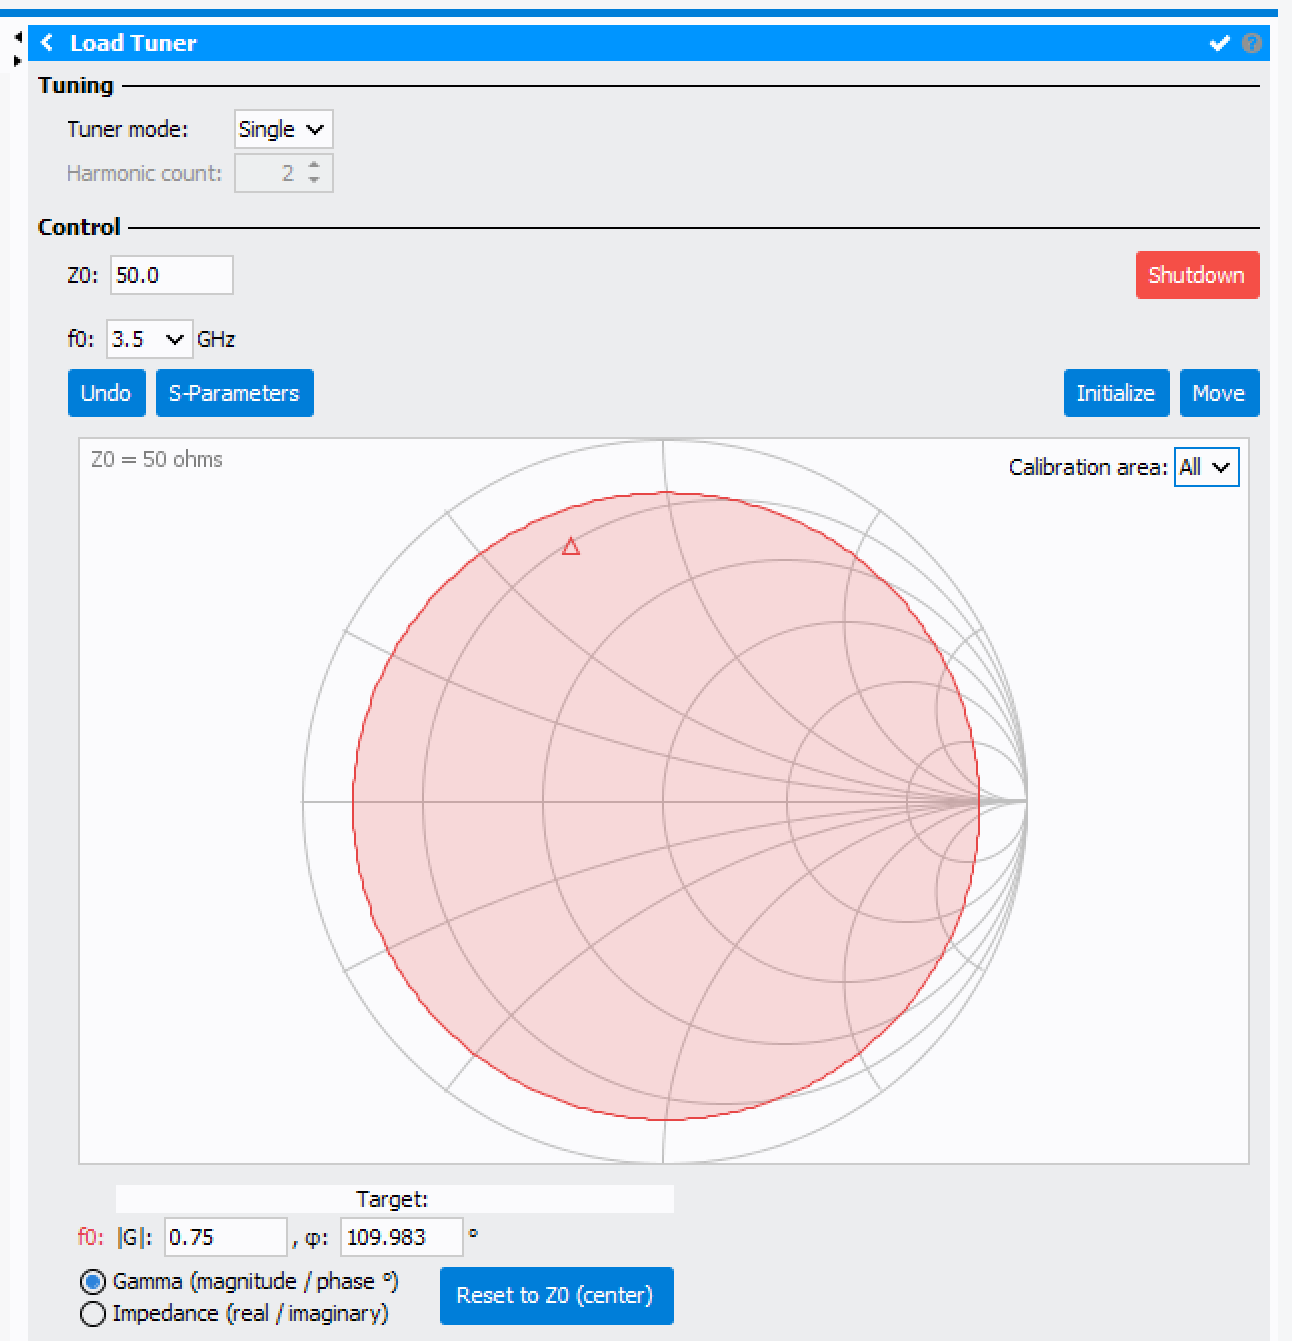Viewport: 1292px width, 1341px height.
Task: Increase the Harmonic count stepper
Action: (x=314, y=165)
